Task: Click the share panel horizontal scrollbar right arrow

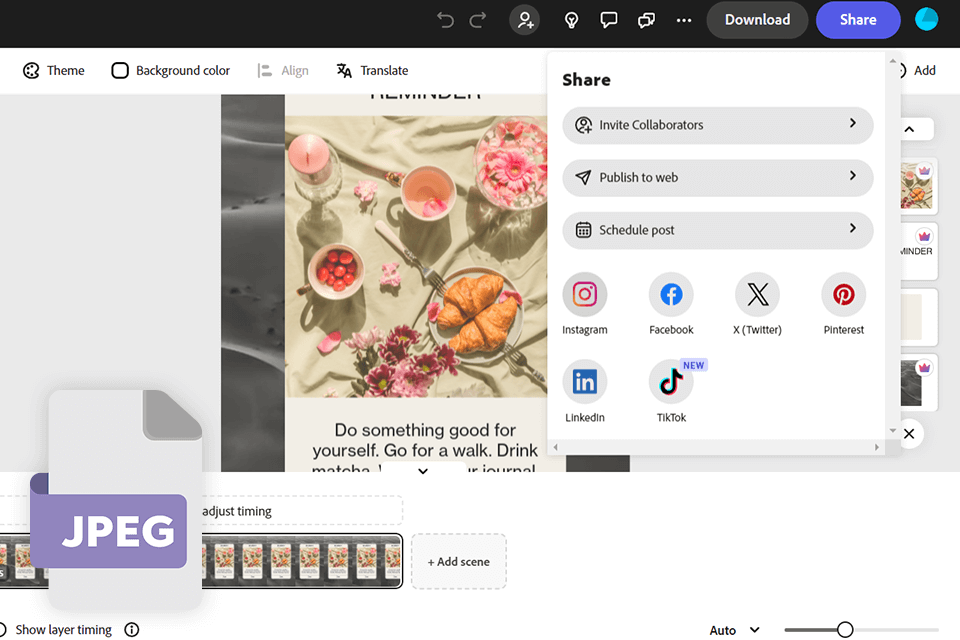Action: (x=877, y=447)
